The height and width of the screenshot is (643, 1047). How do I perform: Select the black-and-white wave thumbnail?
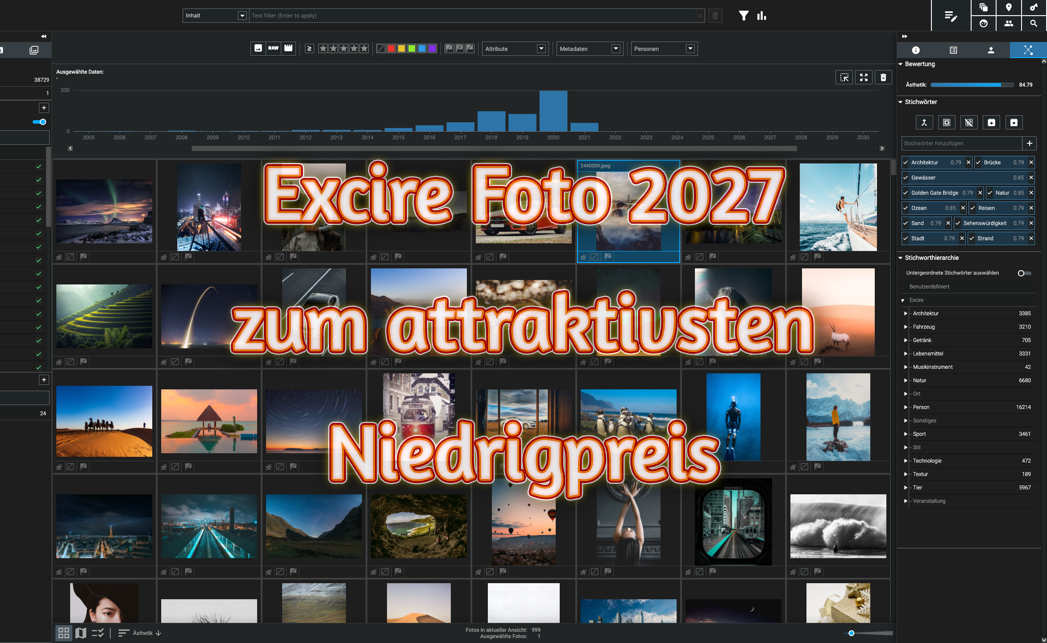[838, 526]
